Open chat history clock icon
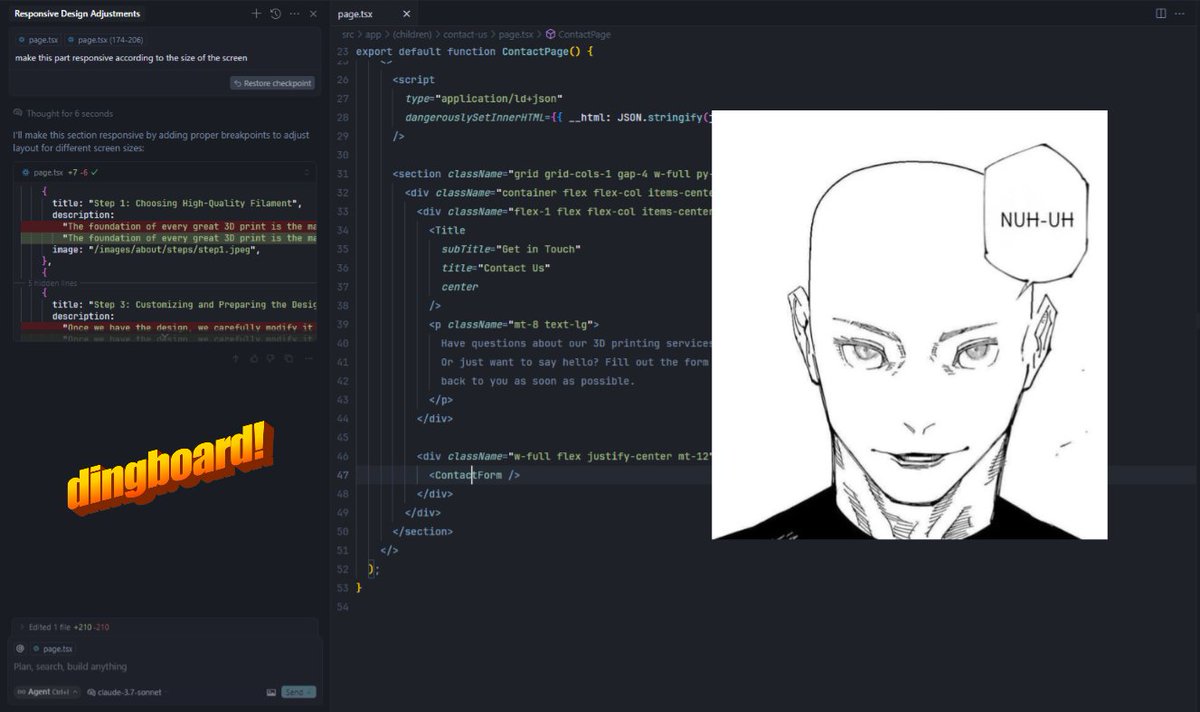This screenshot has width=1200, height=712. pos(275,14)
